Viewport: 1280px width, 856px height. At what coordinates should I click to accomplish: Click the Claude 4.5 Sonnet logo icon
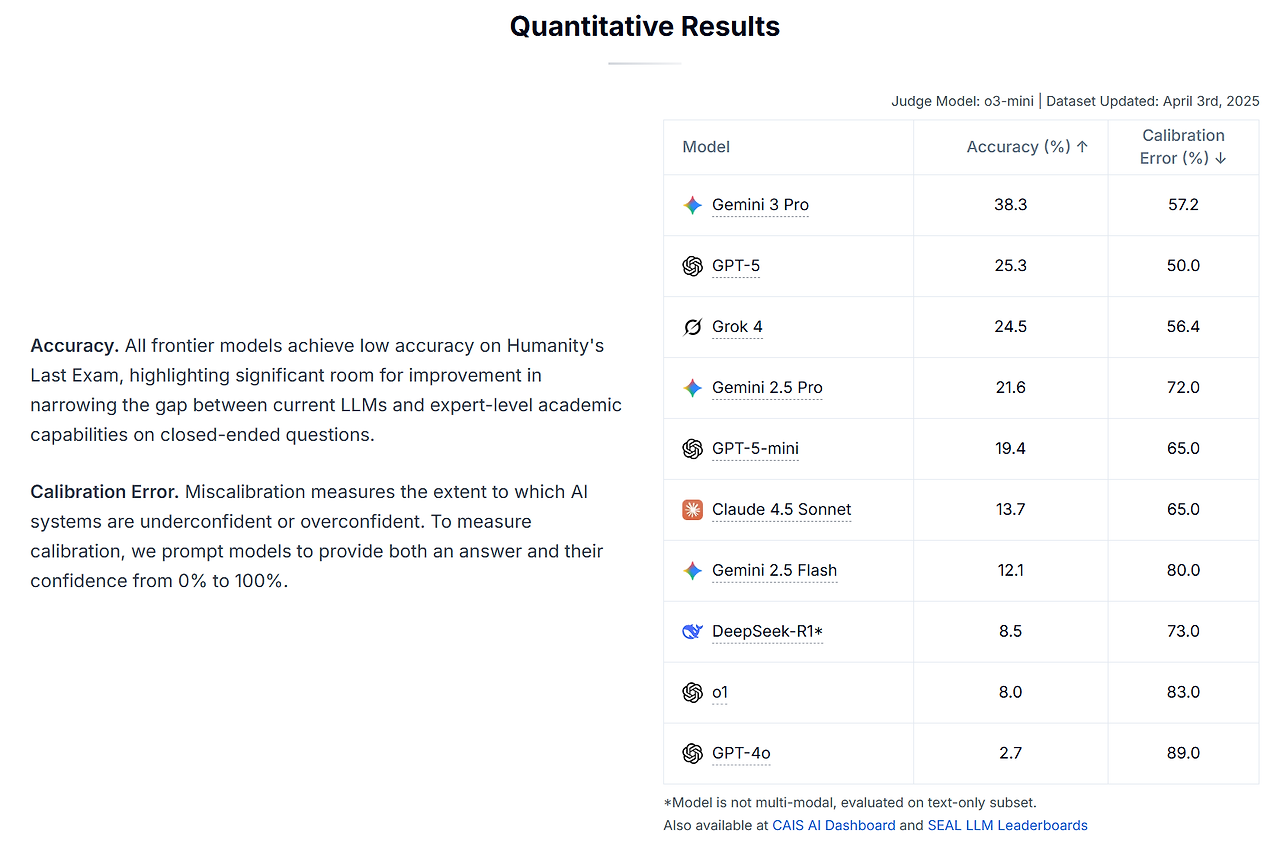692,510
